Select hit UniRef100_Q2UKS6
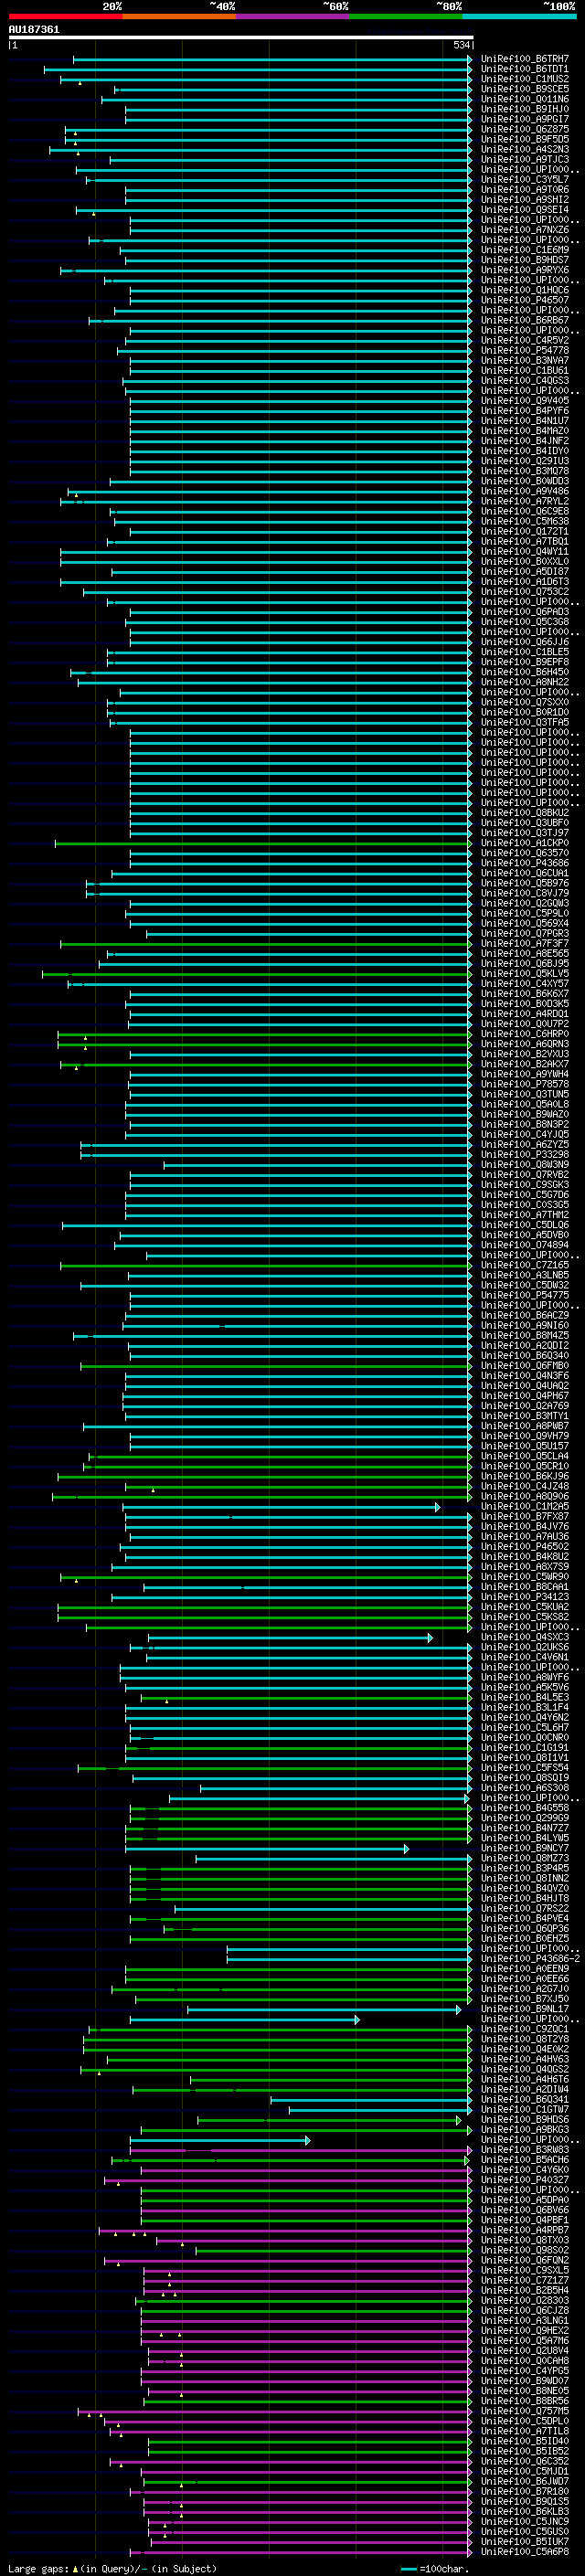 (x=525, y=1647)
